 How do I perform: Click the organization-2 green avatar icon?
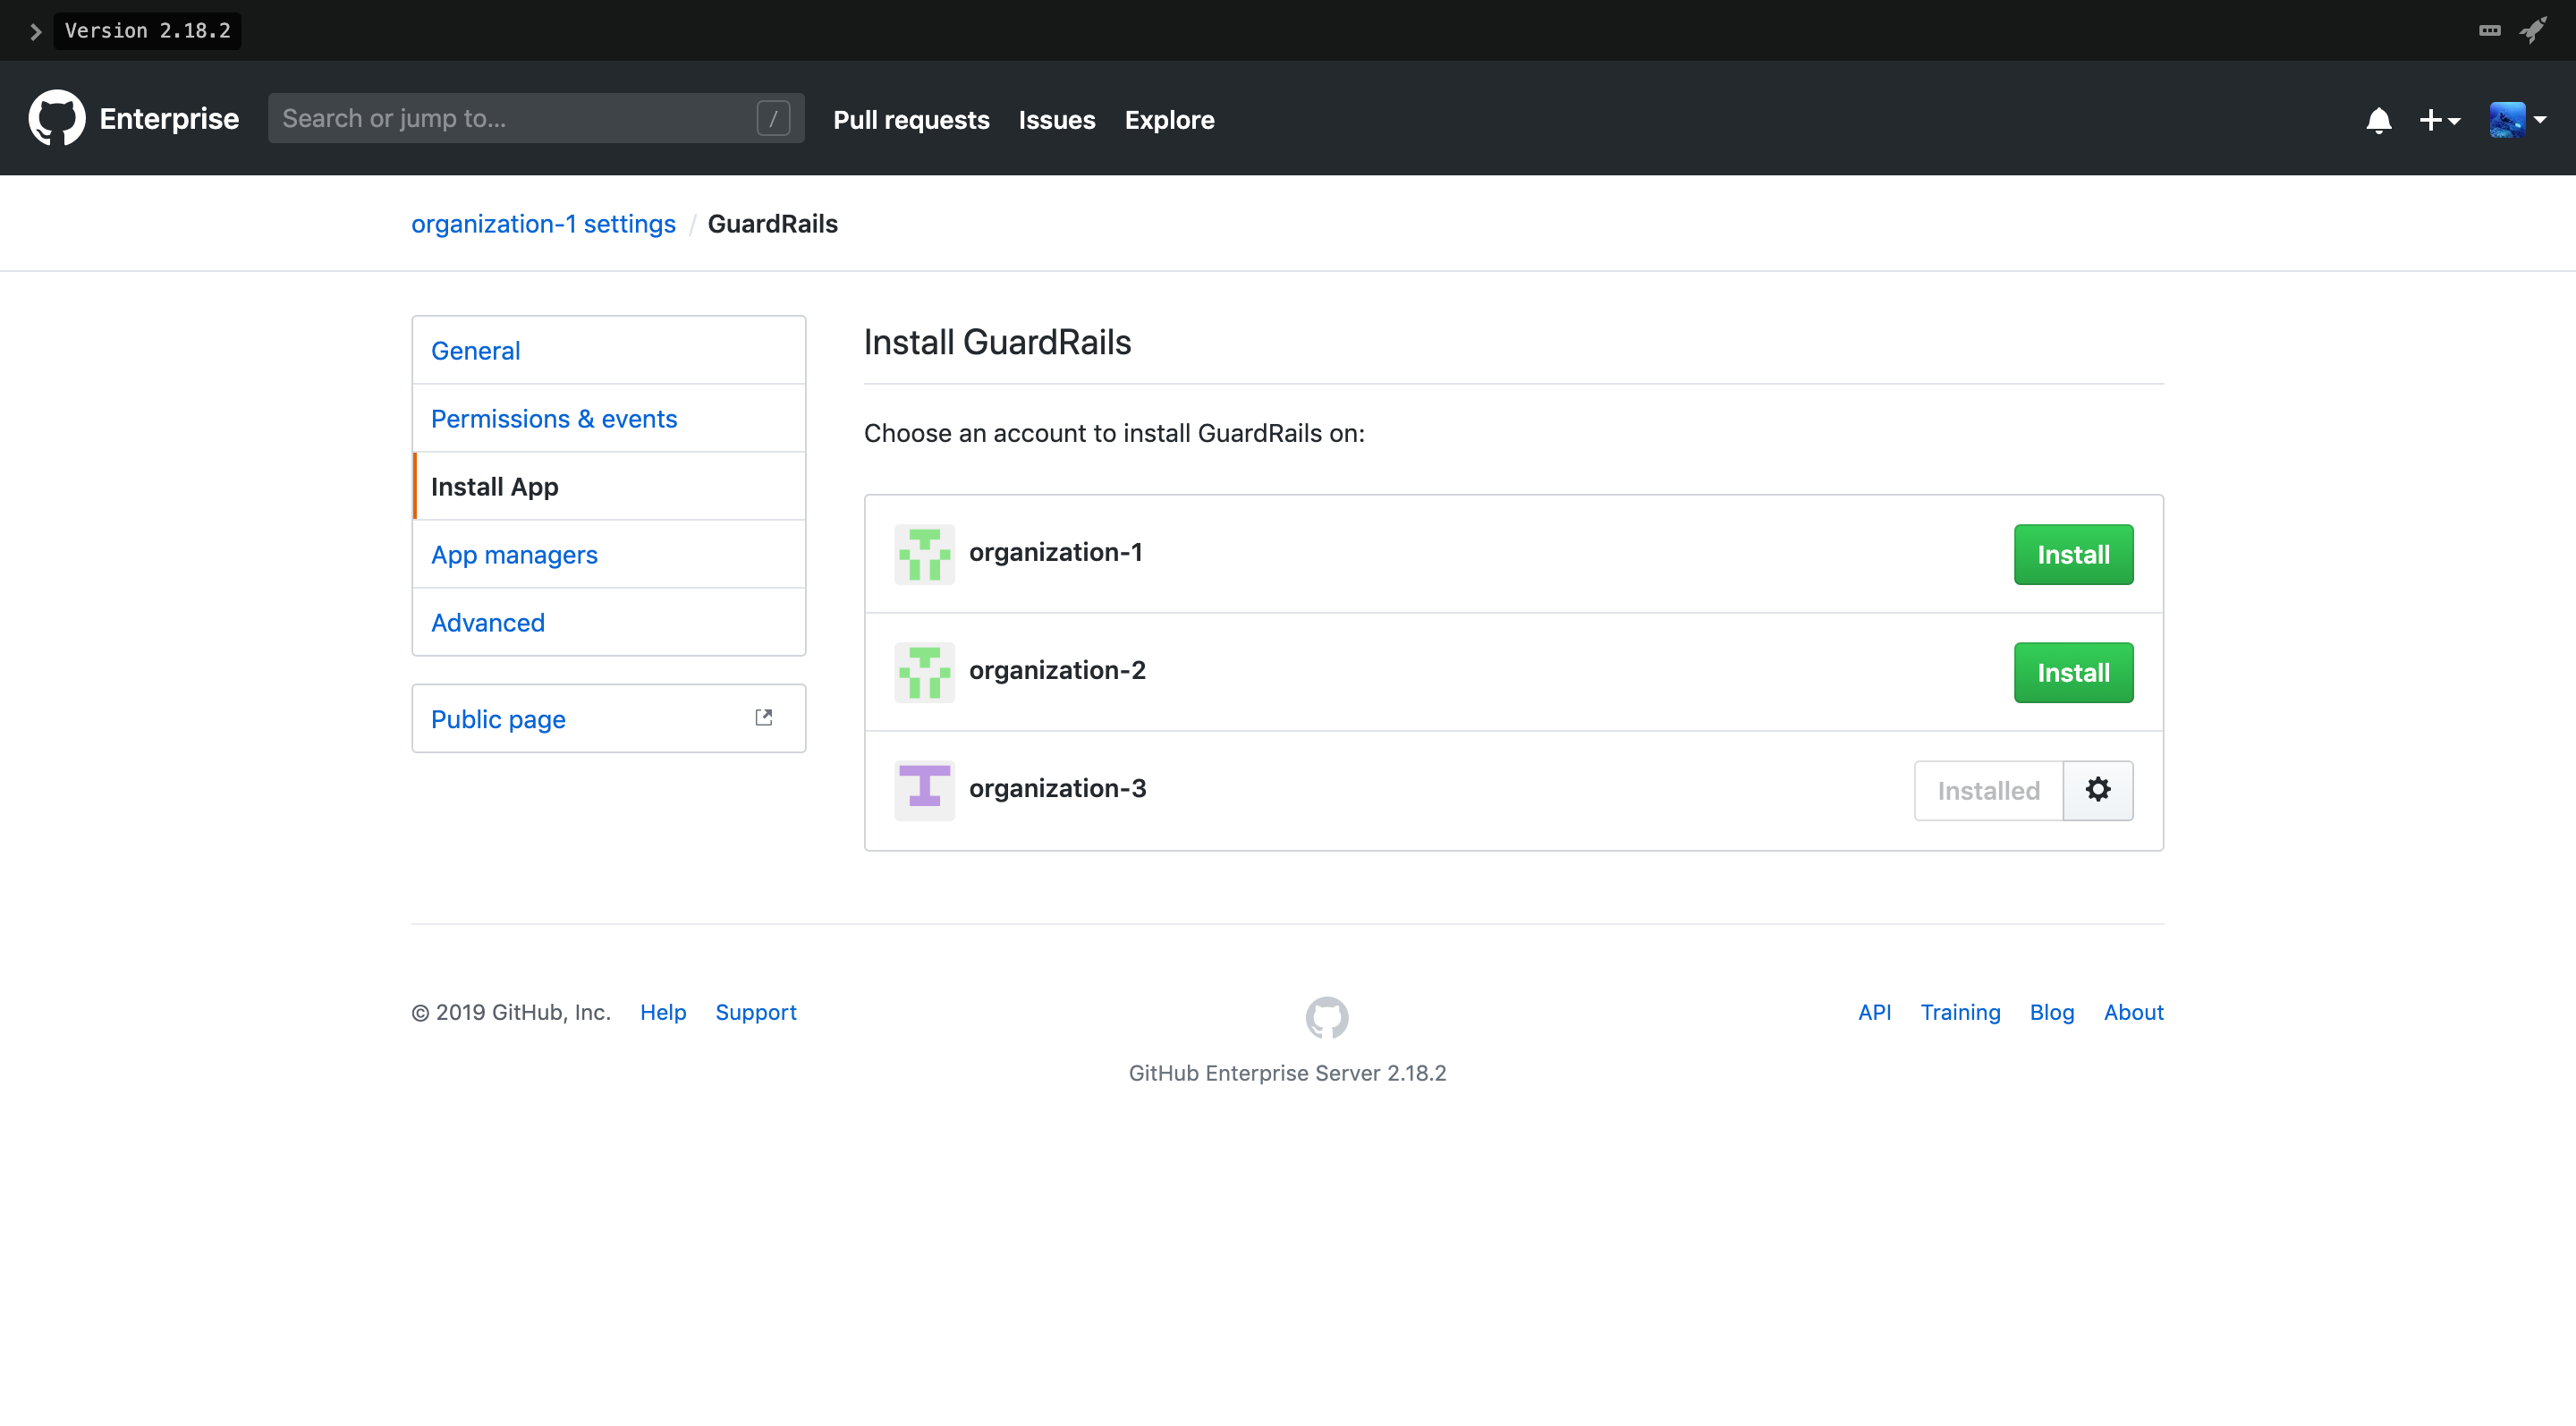pyautogui.click(x=925, y=669)
